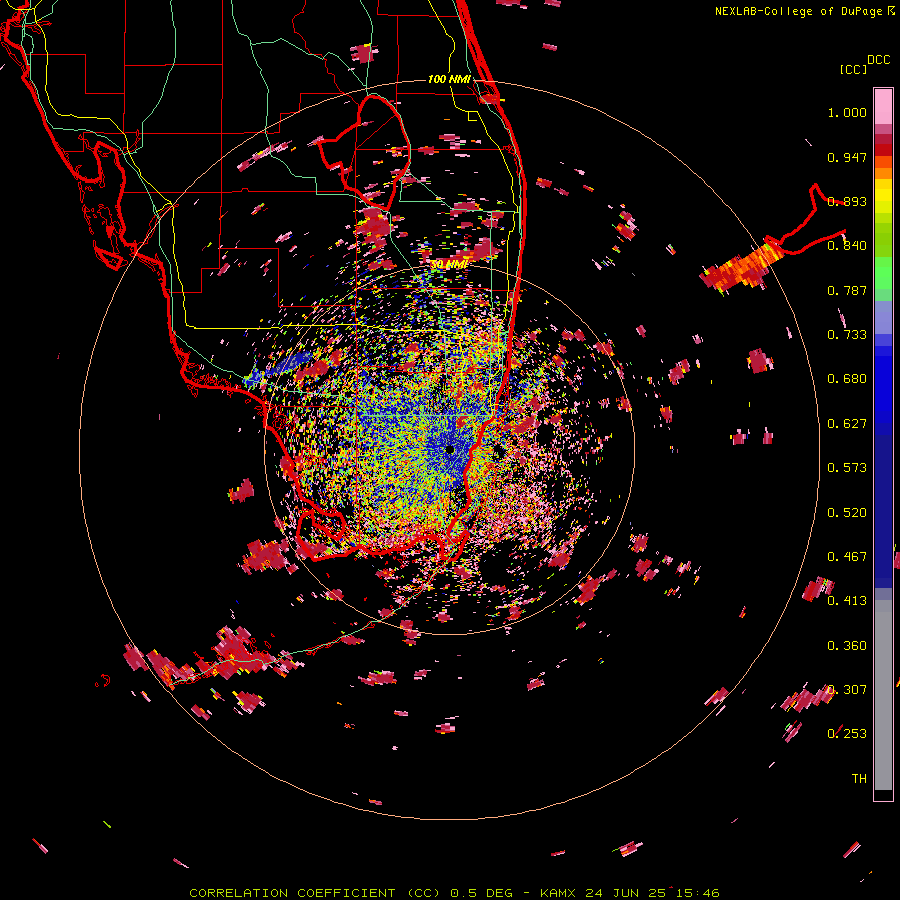Click the 50 NMI range ring label
Viewport: 900px width, 900px height.
point(449,265)
